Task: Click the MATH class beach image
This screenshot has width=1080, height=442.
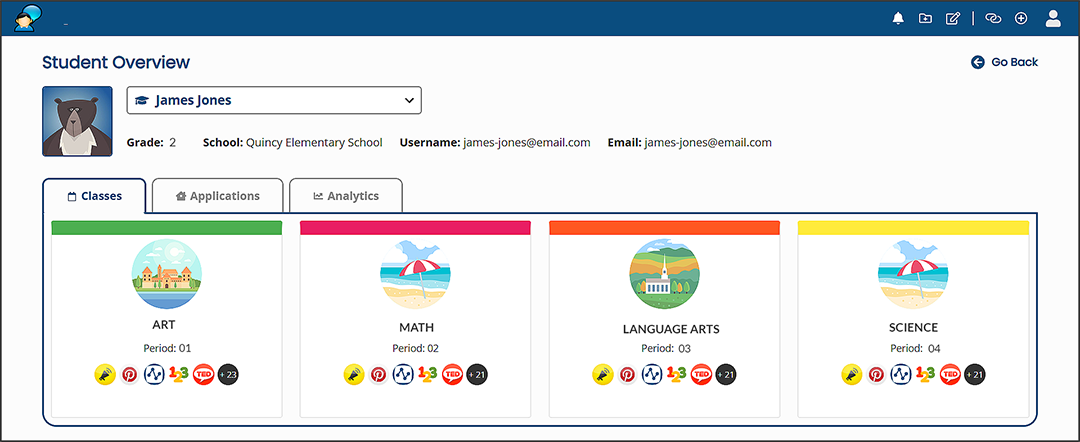Action: [x=415, y=275]
